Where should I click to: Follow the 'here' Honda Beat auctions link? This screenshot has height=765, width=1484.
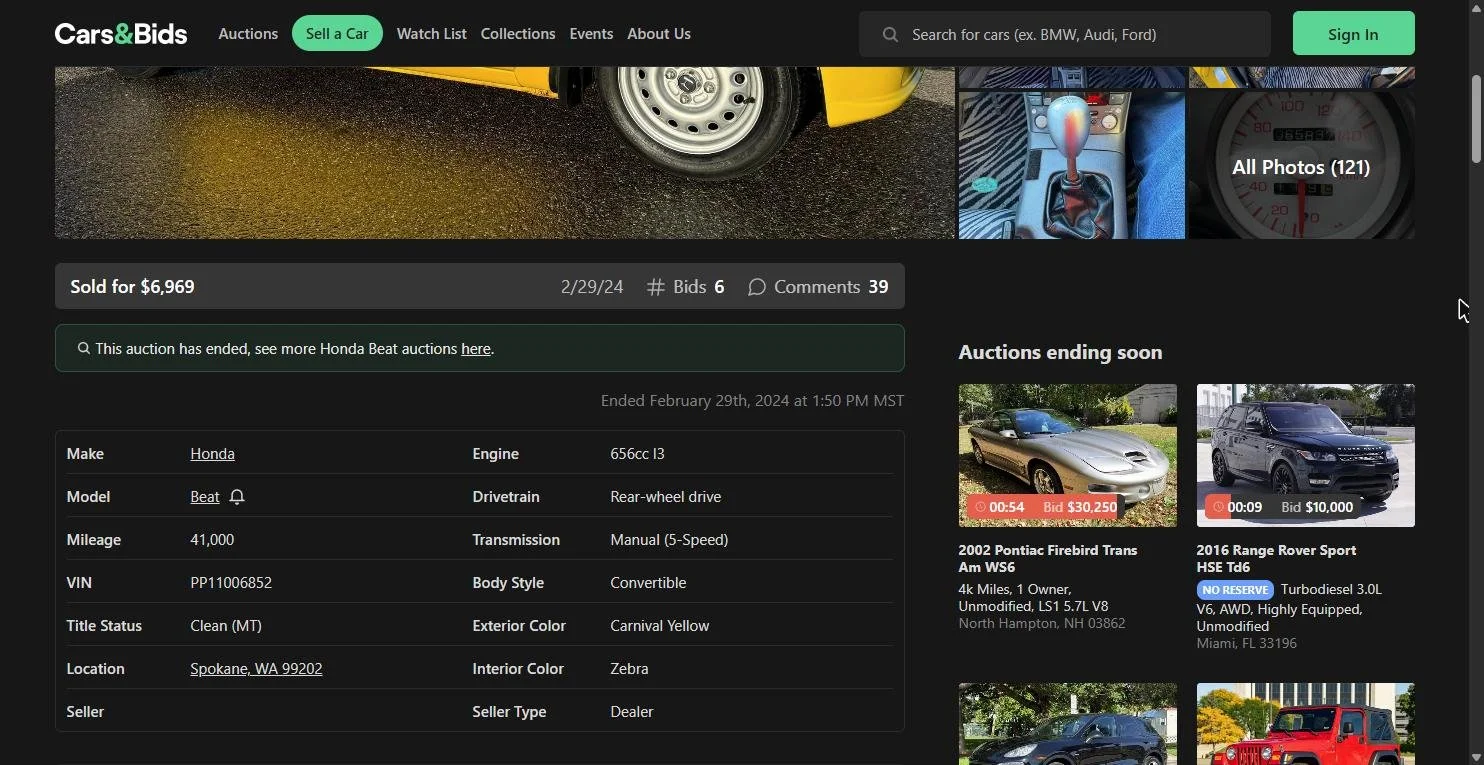[x=476, y=349]
